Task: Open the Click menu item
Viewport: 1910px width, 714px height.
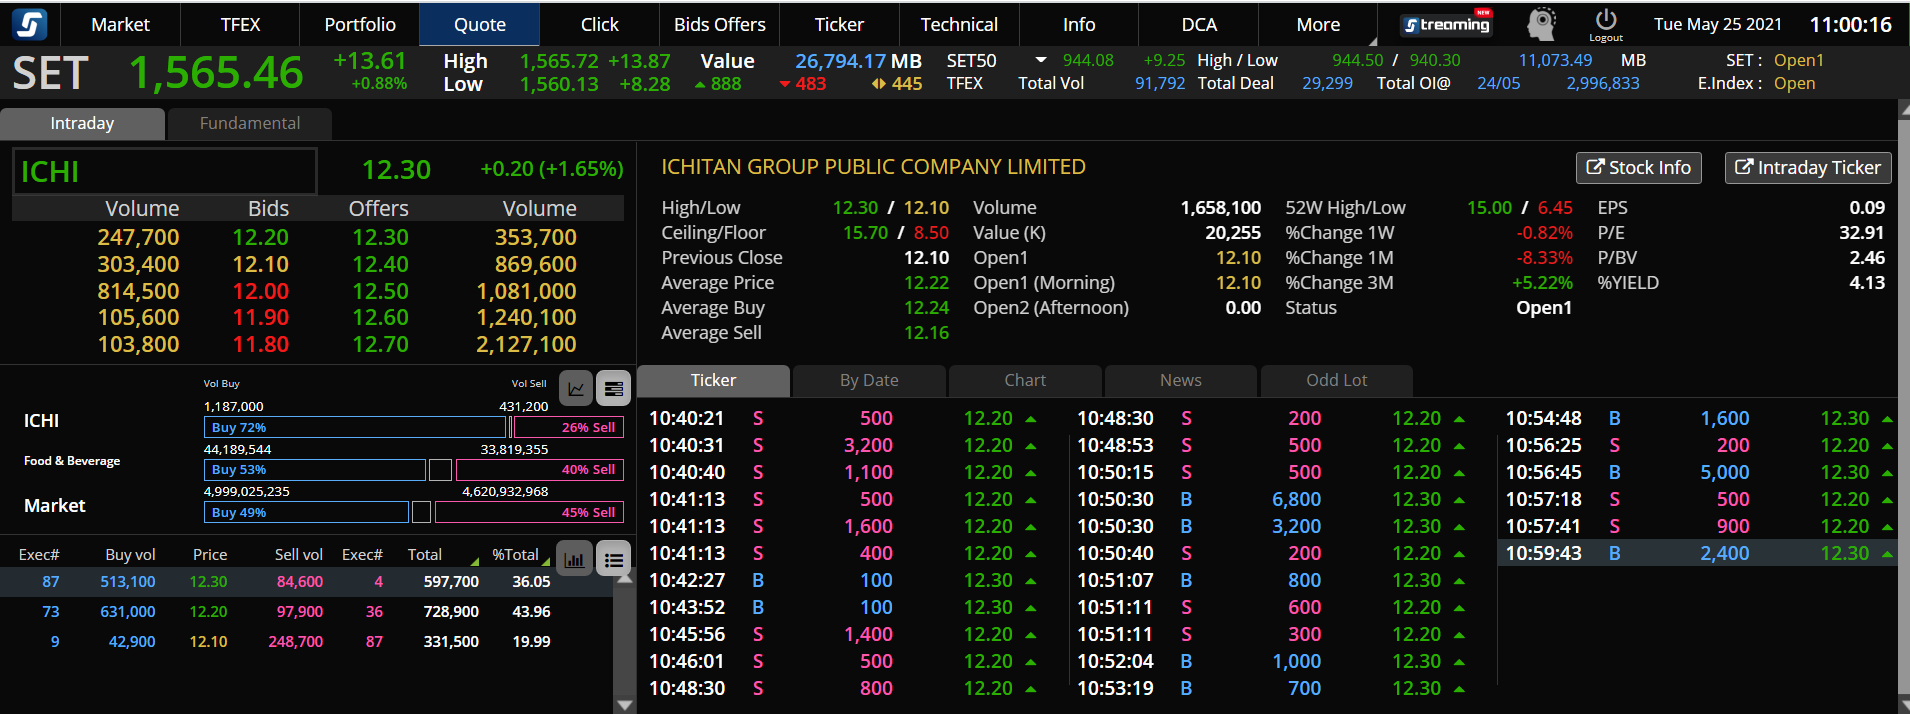Action: [x=600, y=24]
